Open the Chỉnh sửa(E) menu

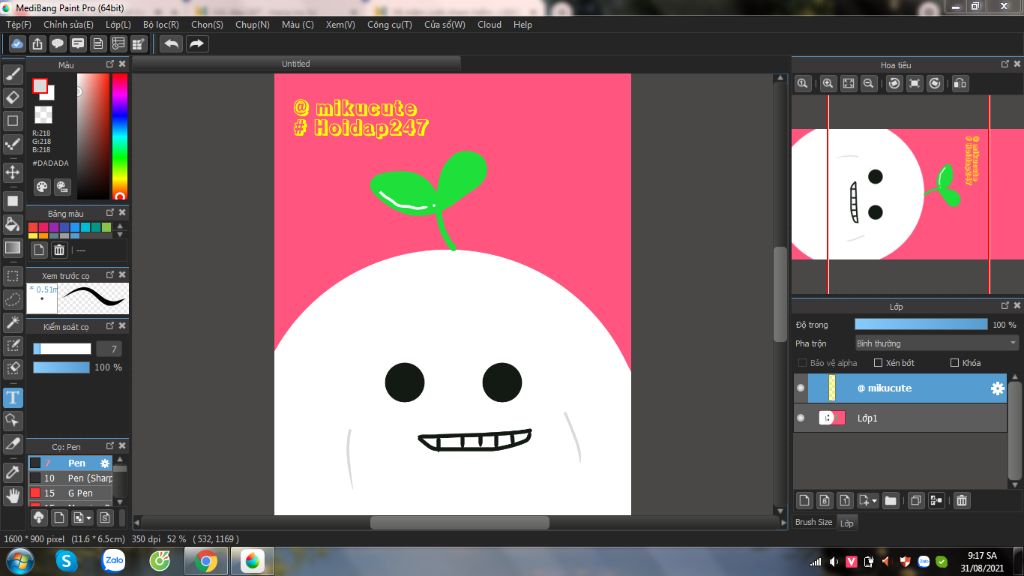point(69,25)
